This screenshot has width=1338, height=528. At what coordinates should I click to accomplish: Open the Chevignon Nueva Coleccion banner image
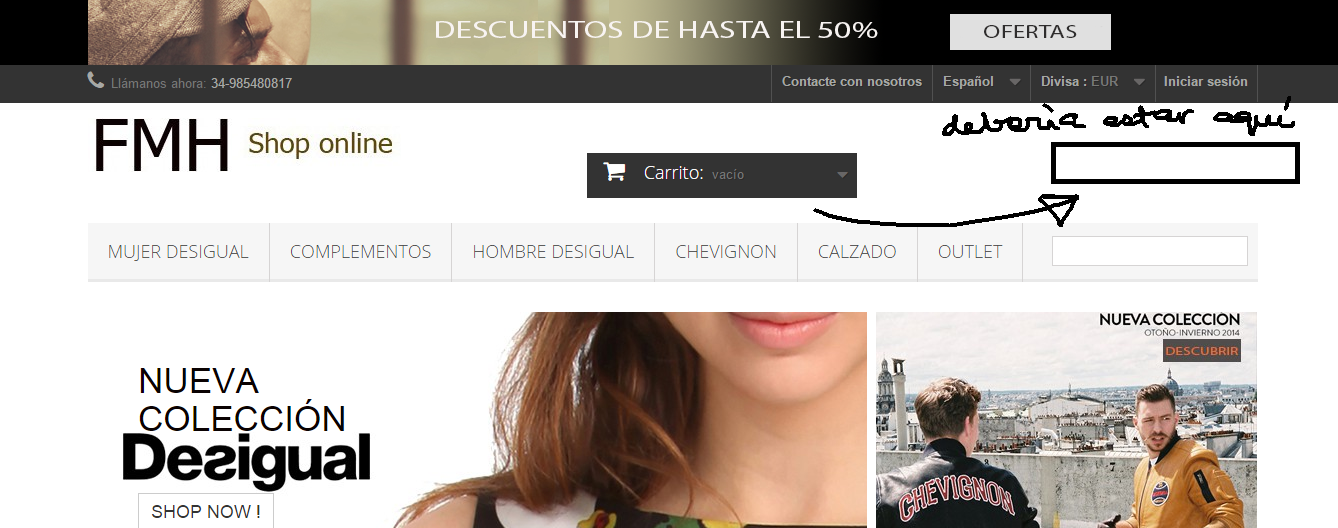point(1066,420)
